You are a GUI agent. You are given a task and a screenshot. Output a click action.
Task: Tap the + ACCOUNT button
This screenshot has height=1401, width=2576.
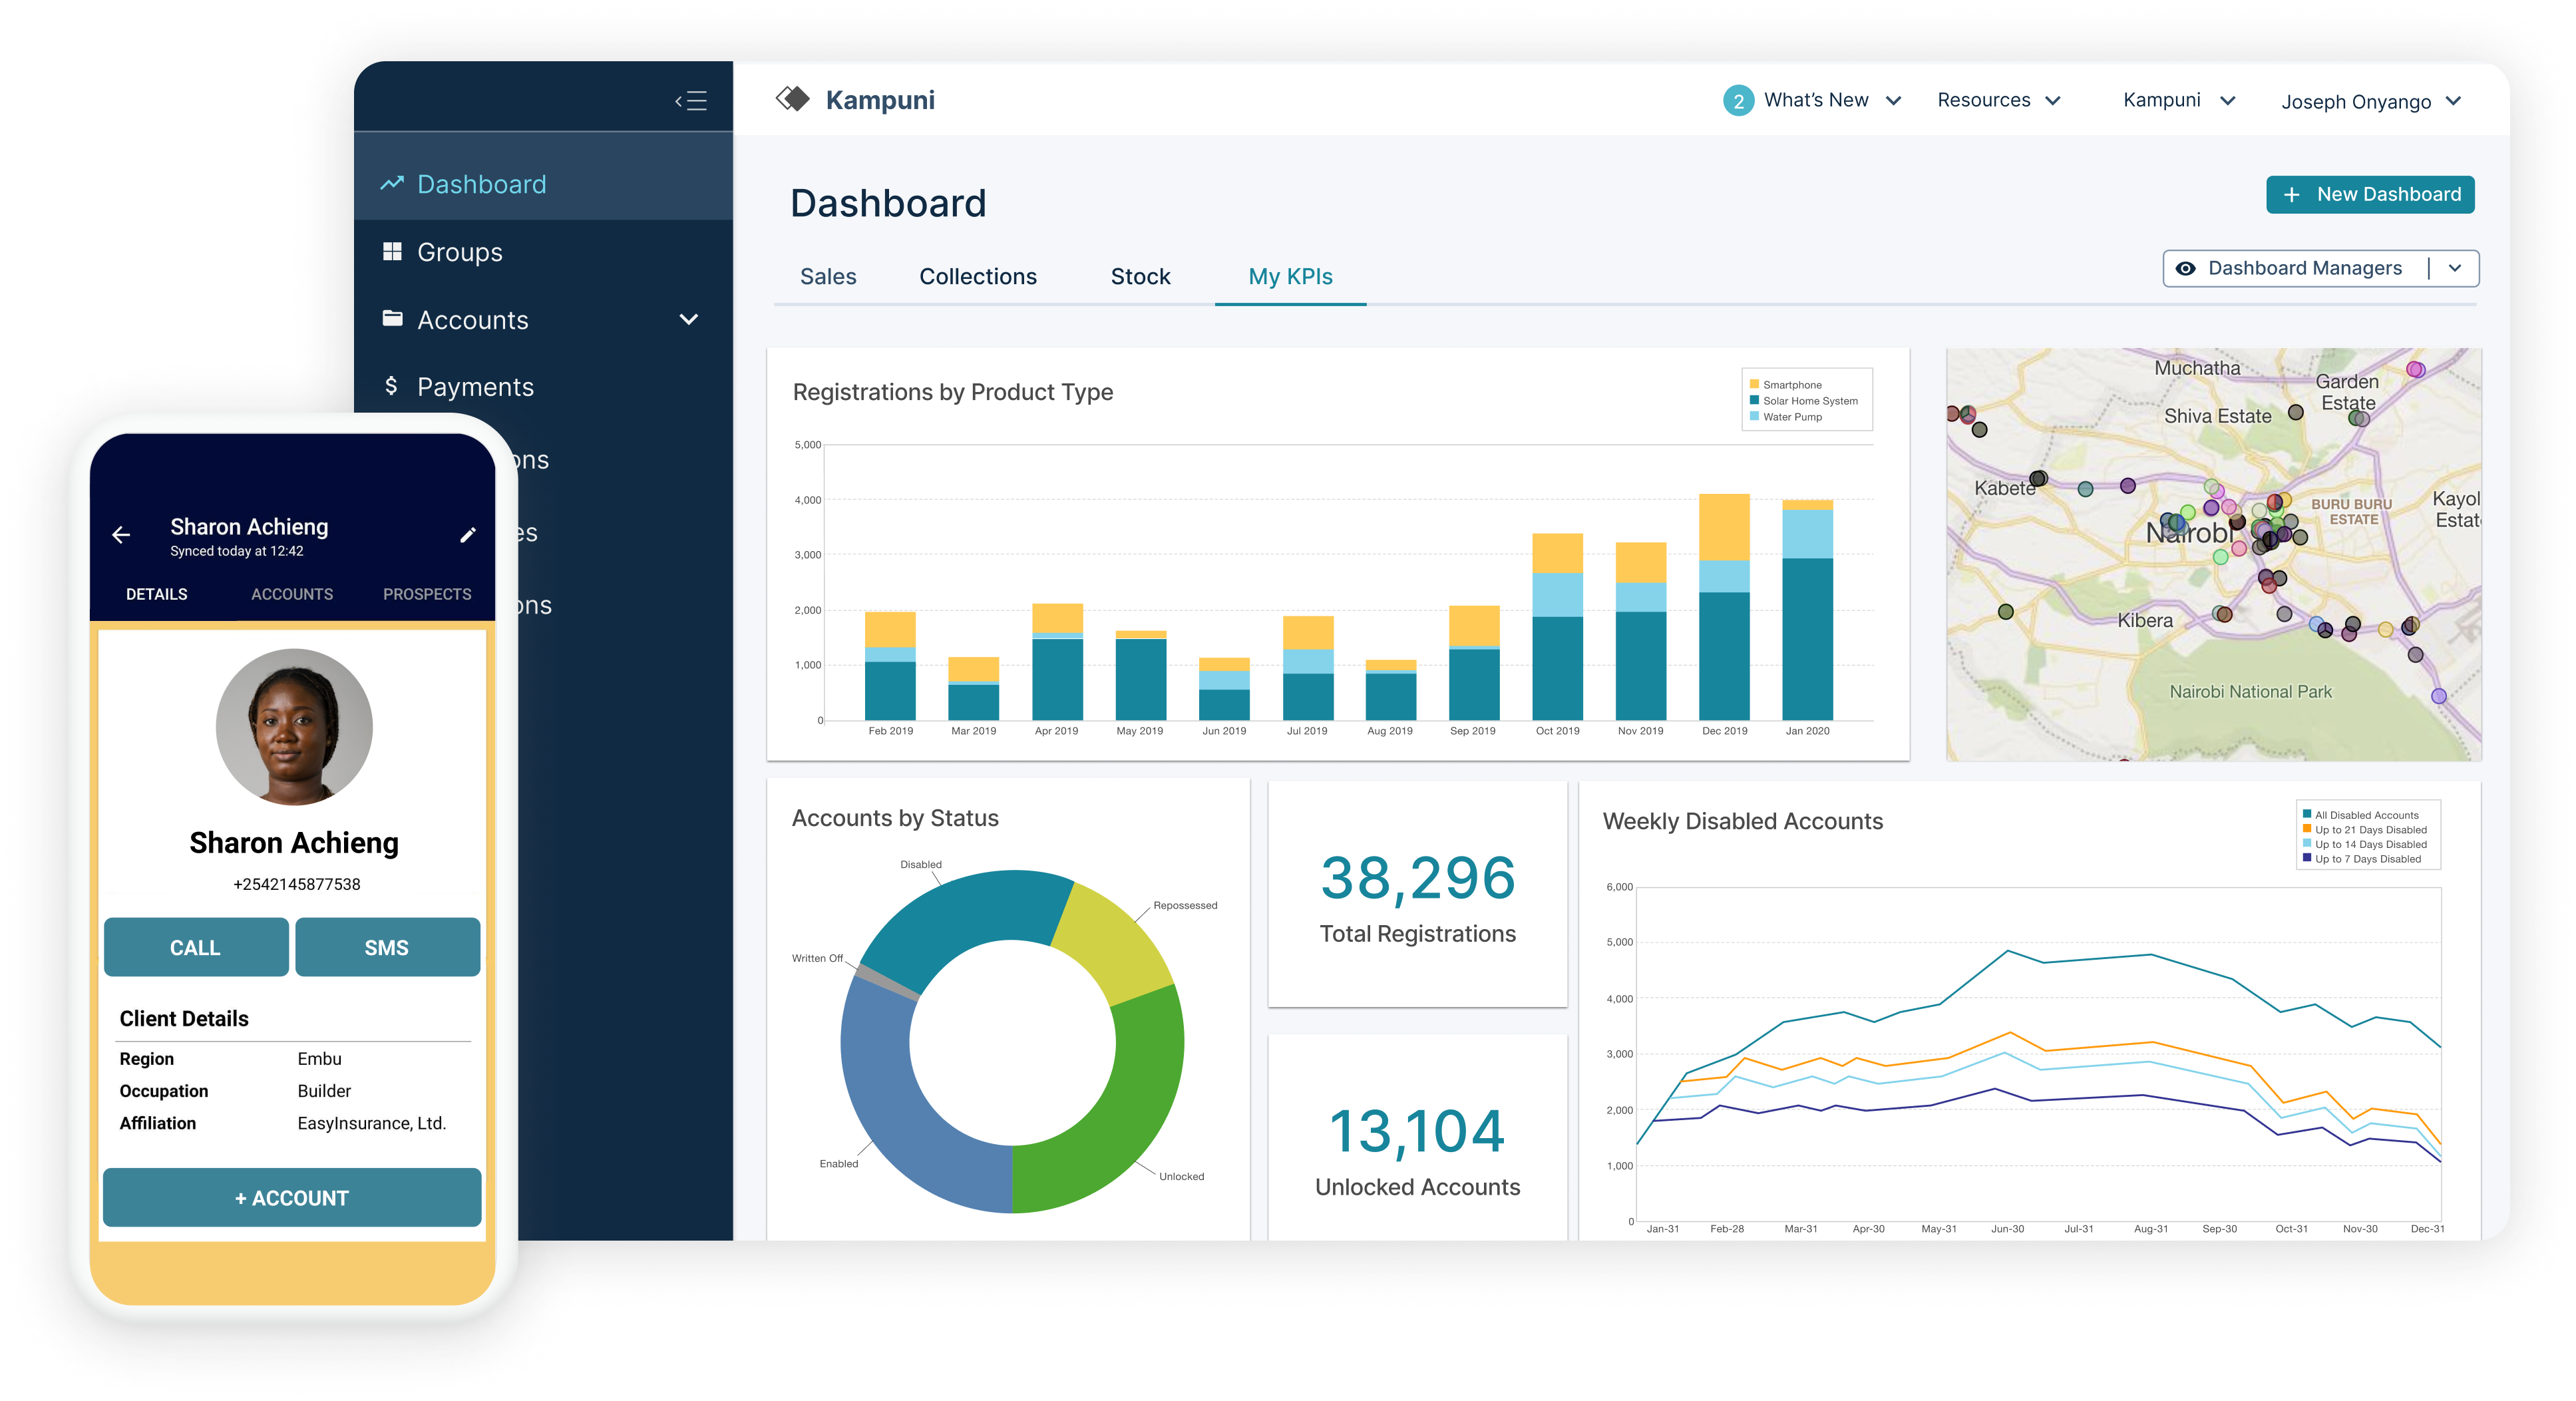click(x=292, y=1197)
